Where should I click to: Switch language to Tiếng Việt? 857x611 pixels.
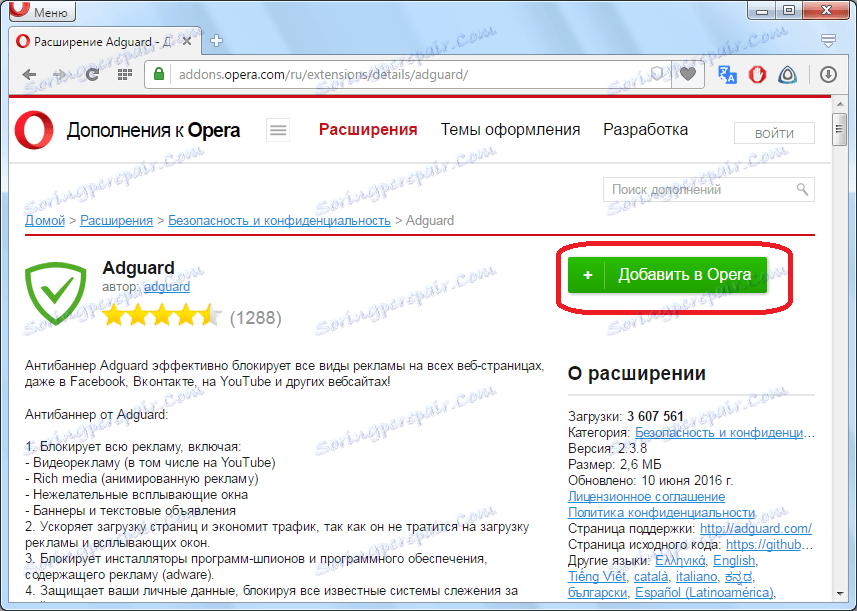pyautogui.click(x=597, y=577)
